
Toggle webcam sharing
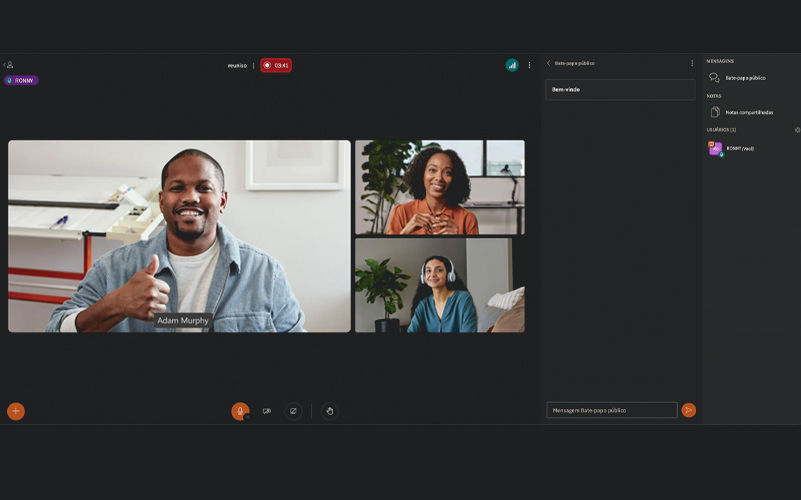[x=267, y=411]
